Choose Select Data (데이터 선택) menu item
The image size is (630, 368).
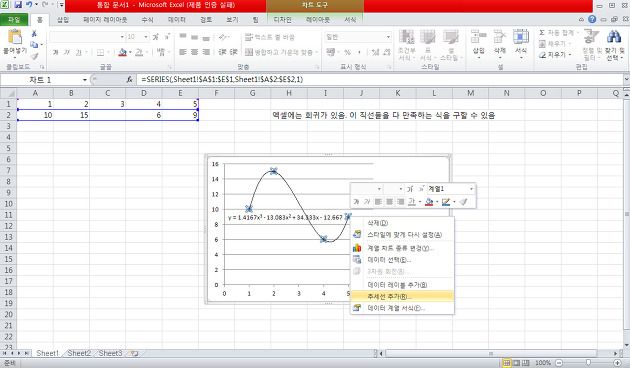402,260
